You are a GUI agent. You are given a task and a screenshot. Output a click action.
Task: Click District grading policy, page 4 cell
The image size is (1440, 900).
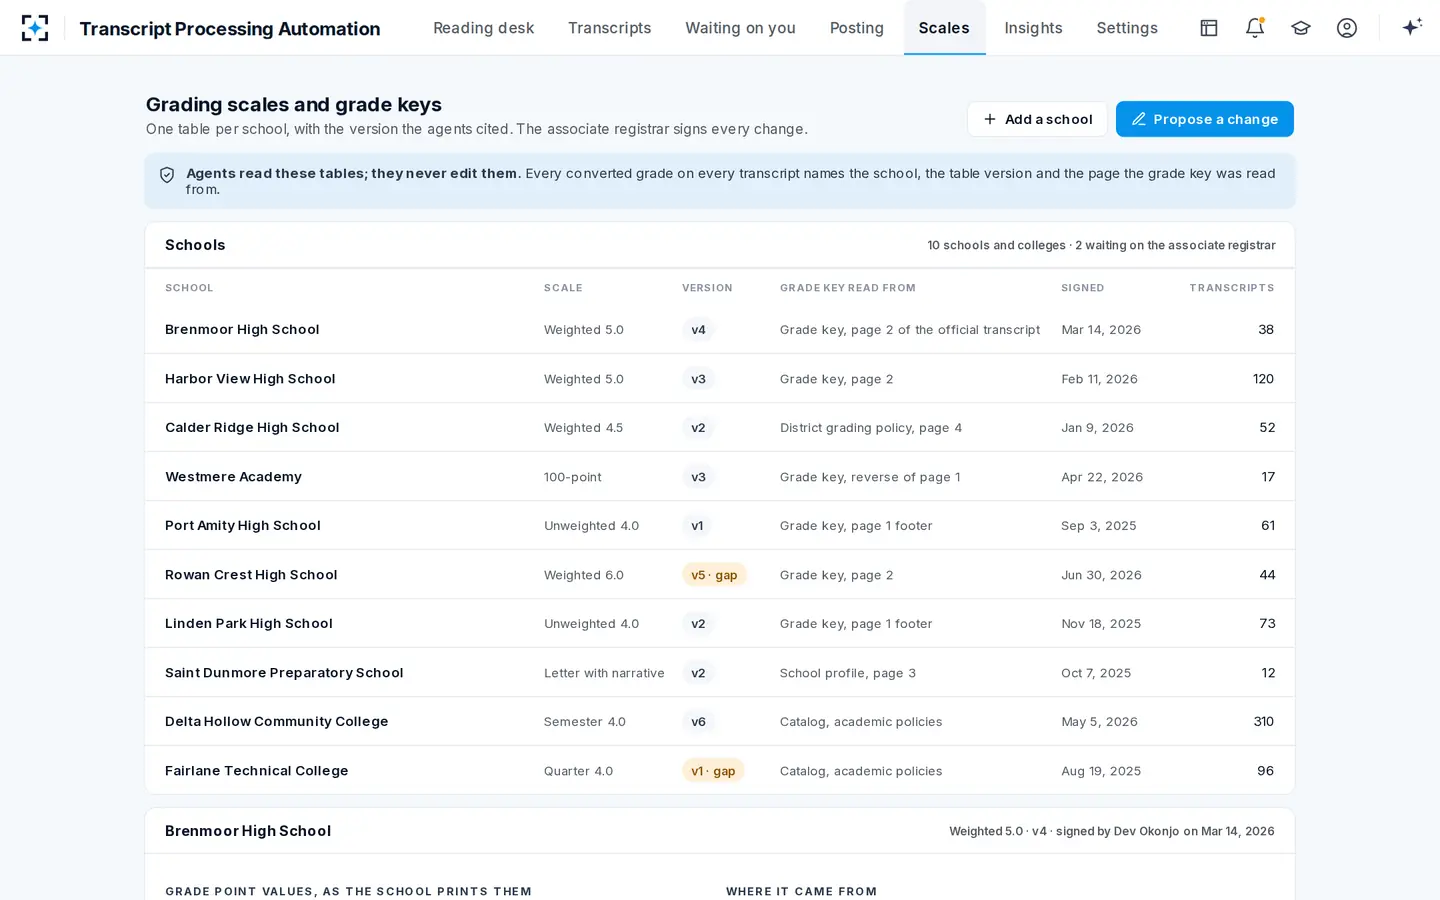click(x=871, y=428)
